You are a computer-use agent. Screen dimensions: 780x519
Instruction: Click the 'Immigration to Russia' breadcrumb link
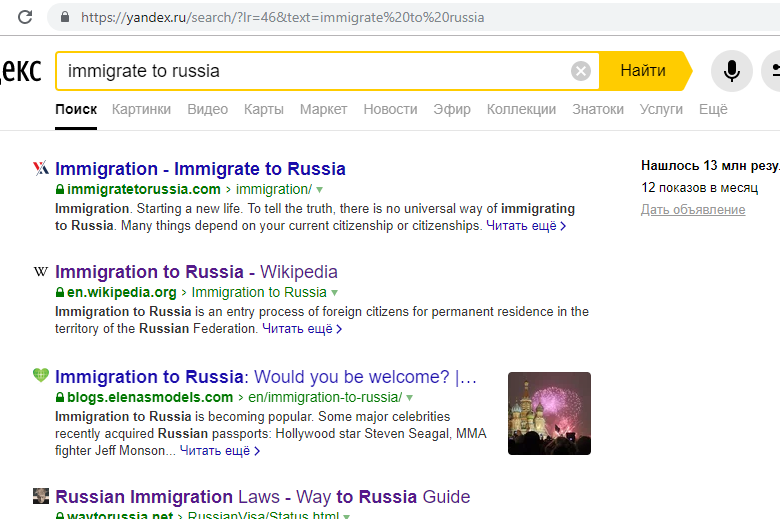pyautogui.click(x=259, y=292)
